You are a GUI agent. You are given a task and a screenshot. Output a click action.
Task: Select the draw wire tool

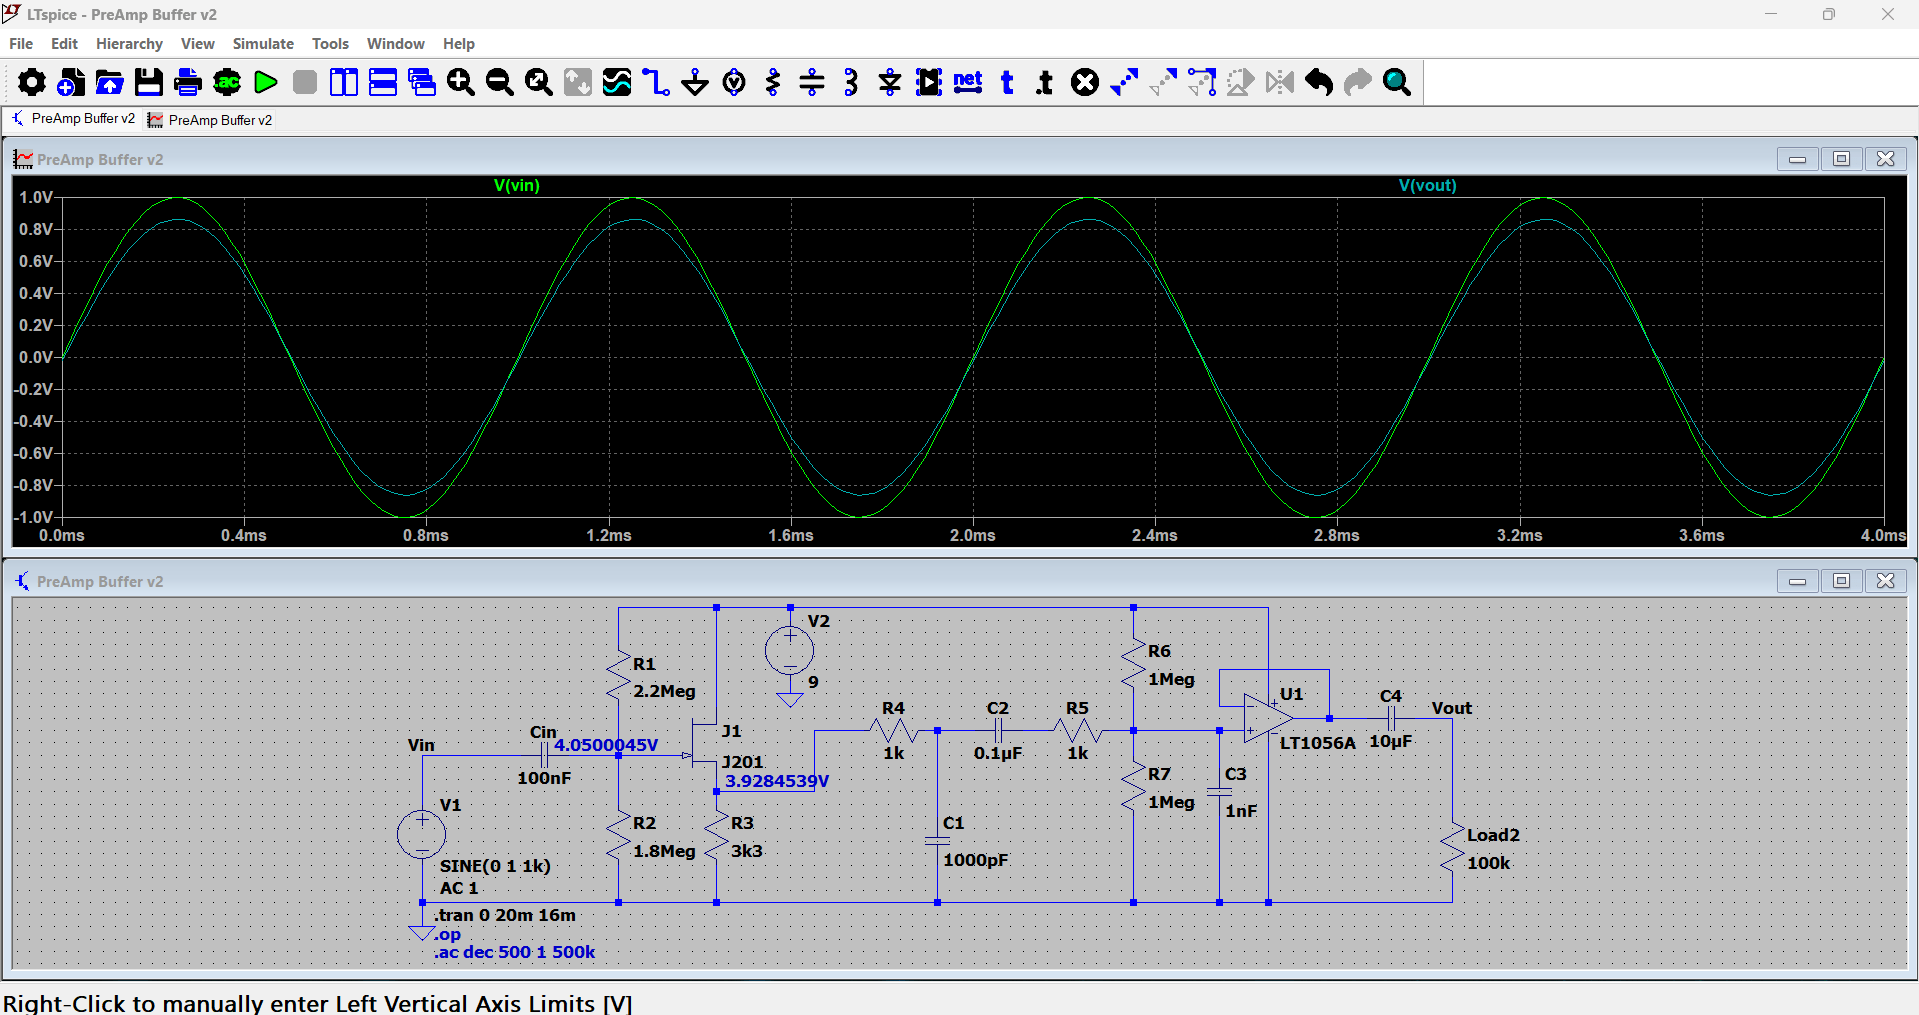point(656,82)
